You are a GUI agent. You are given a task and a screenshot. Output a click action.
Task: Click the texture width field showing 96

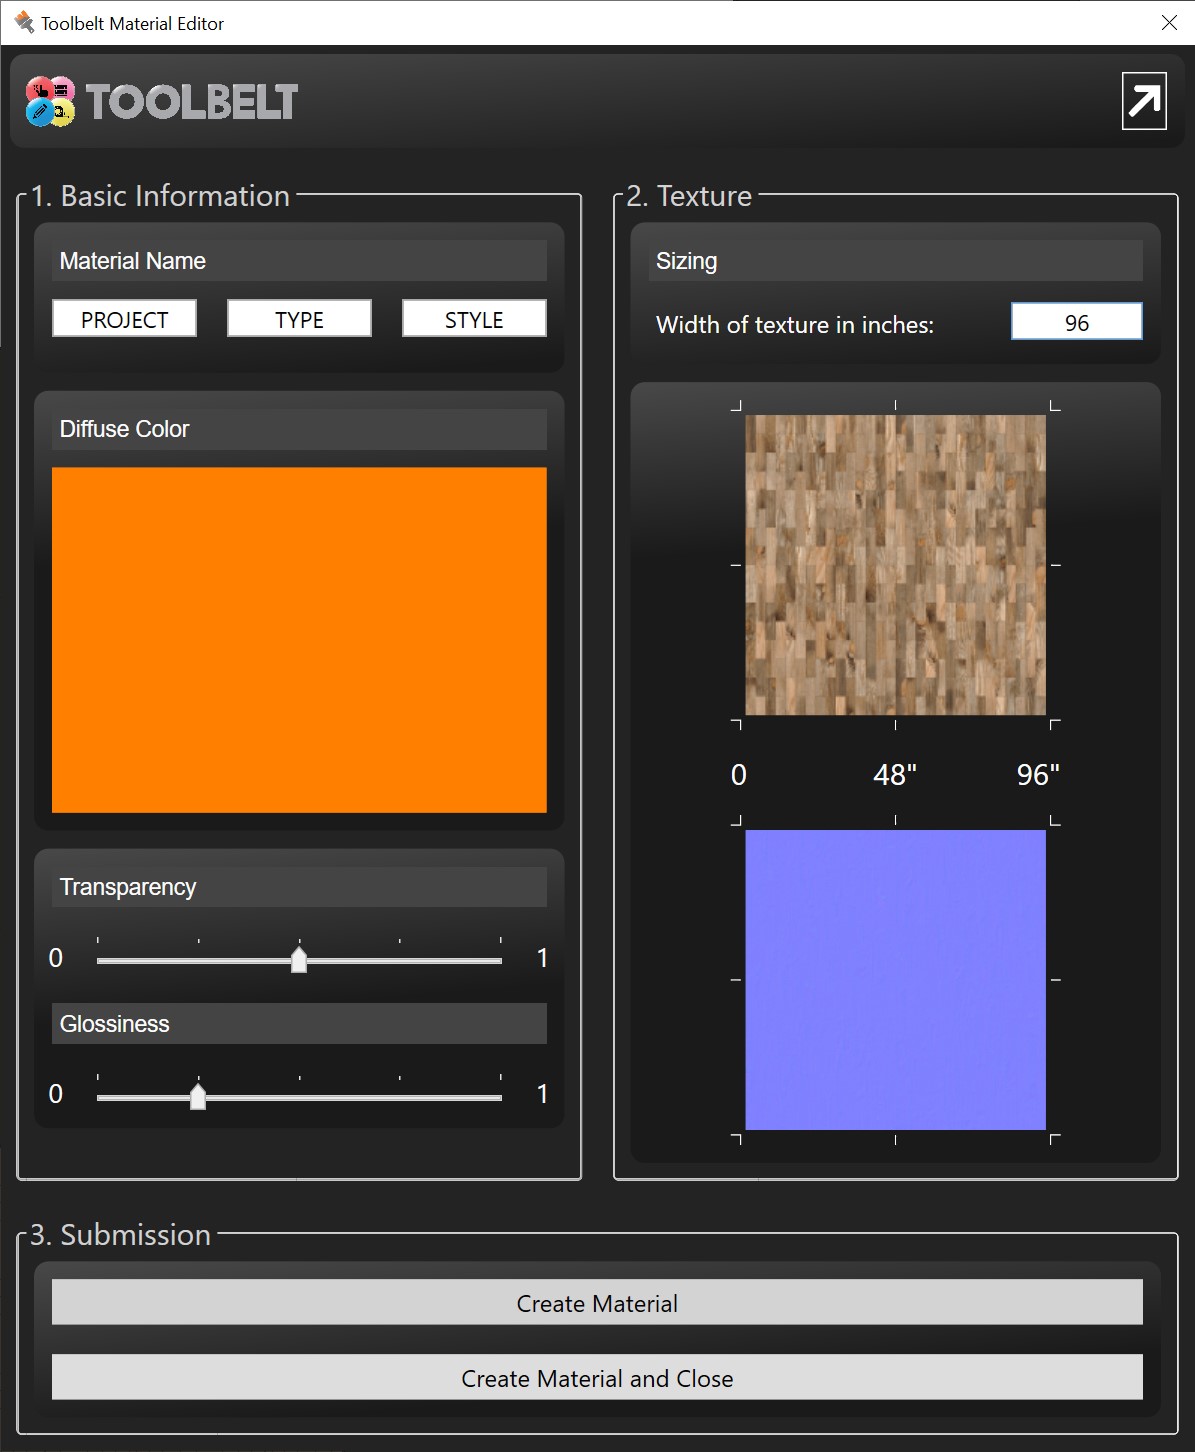click(x=1076, y=322)
